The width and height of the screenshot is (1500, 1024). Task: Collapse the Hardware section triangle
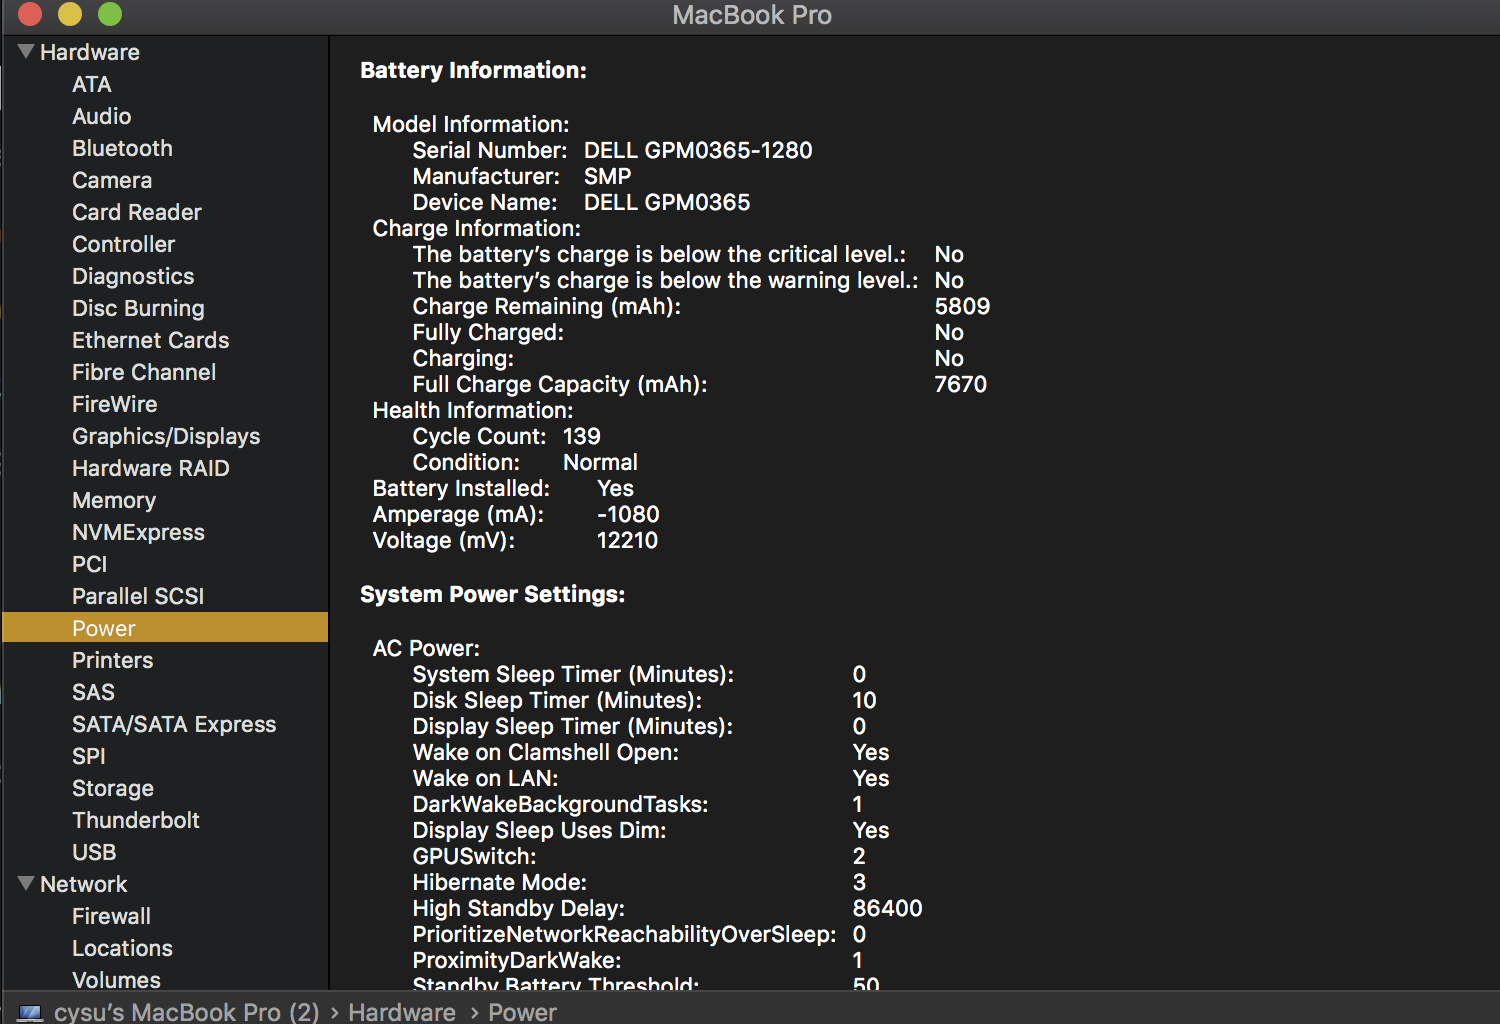click(x=26, y=51)
